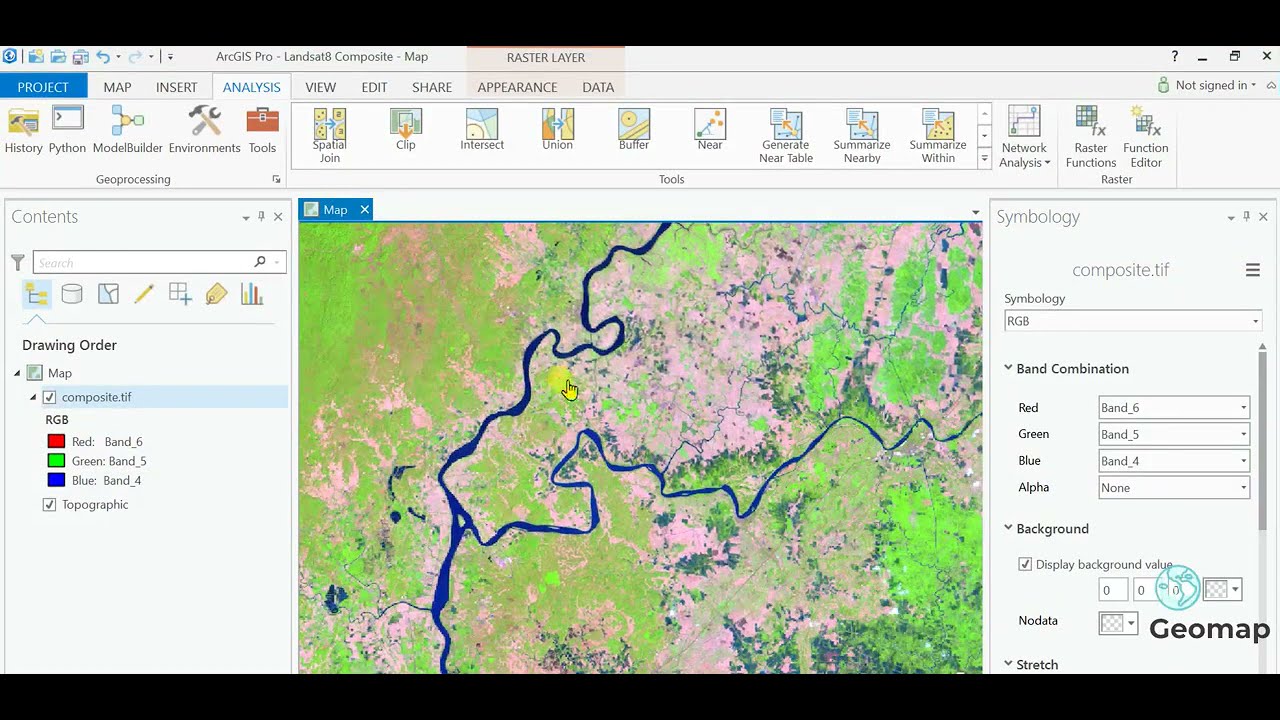Viewport: 1280px width, 720px height.
Task: Collapse the Band Combination section
Action: (x=1008, y=368)
